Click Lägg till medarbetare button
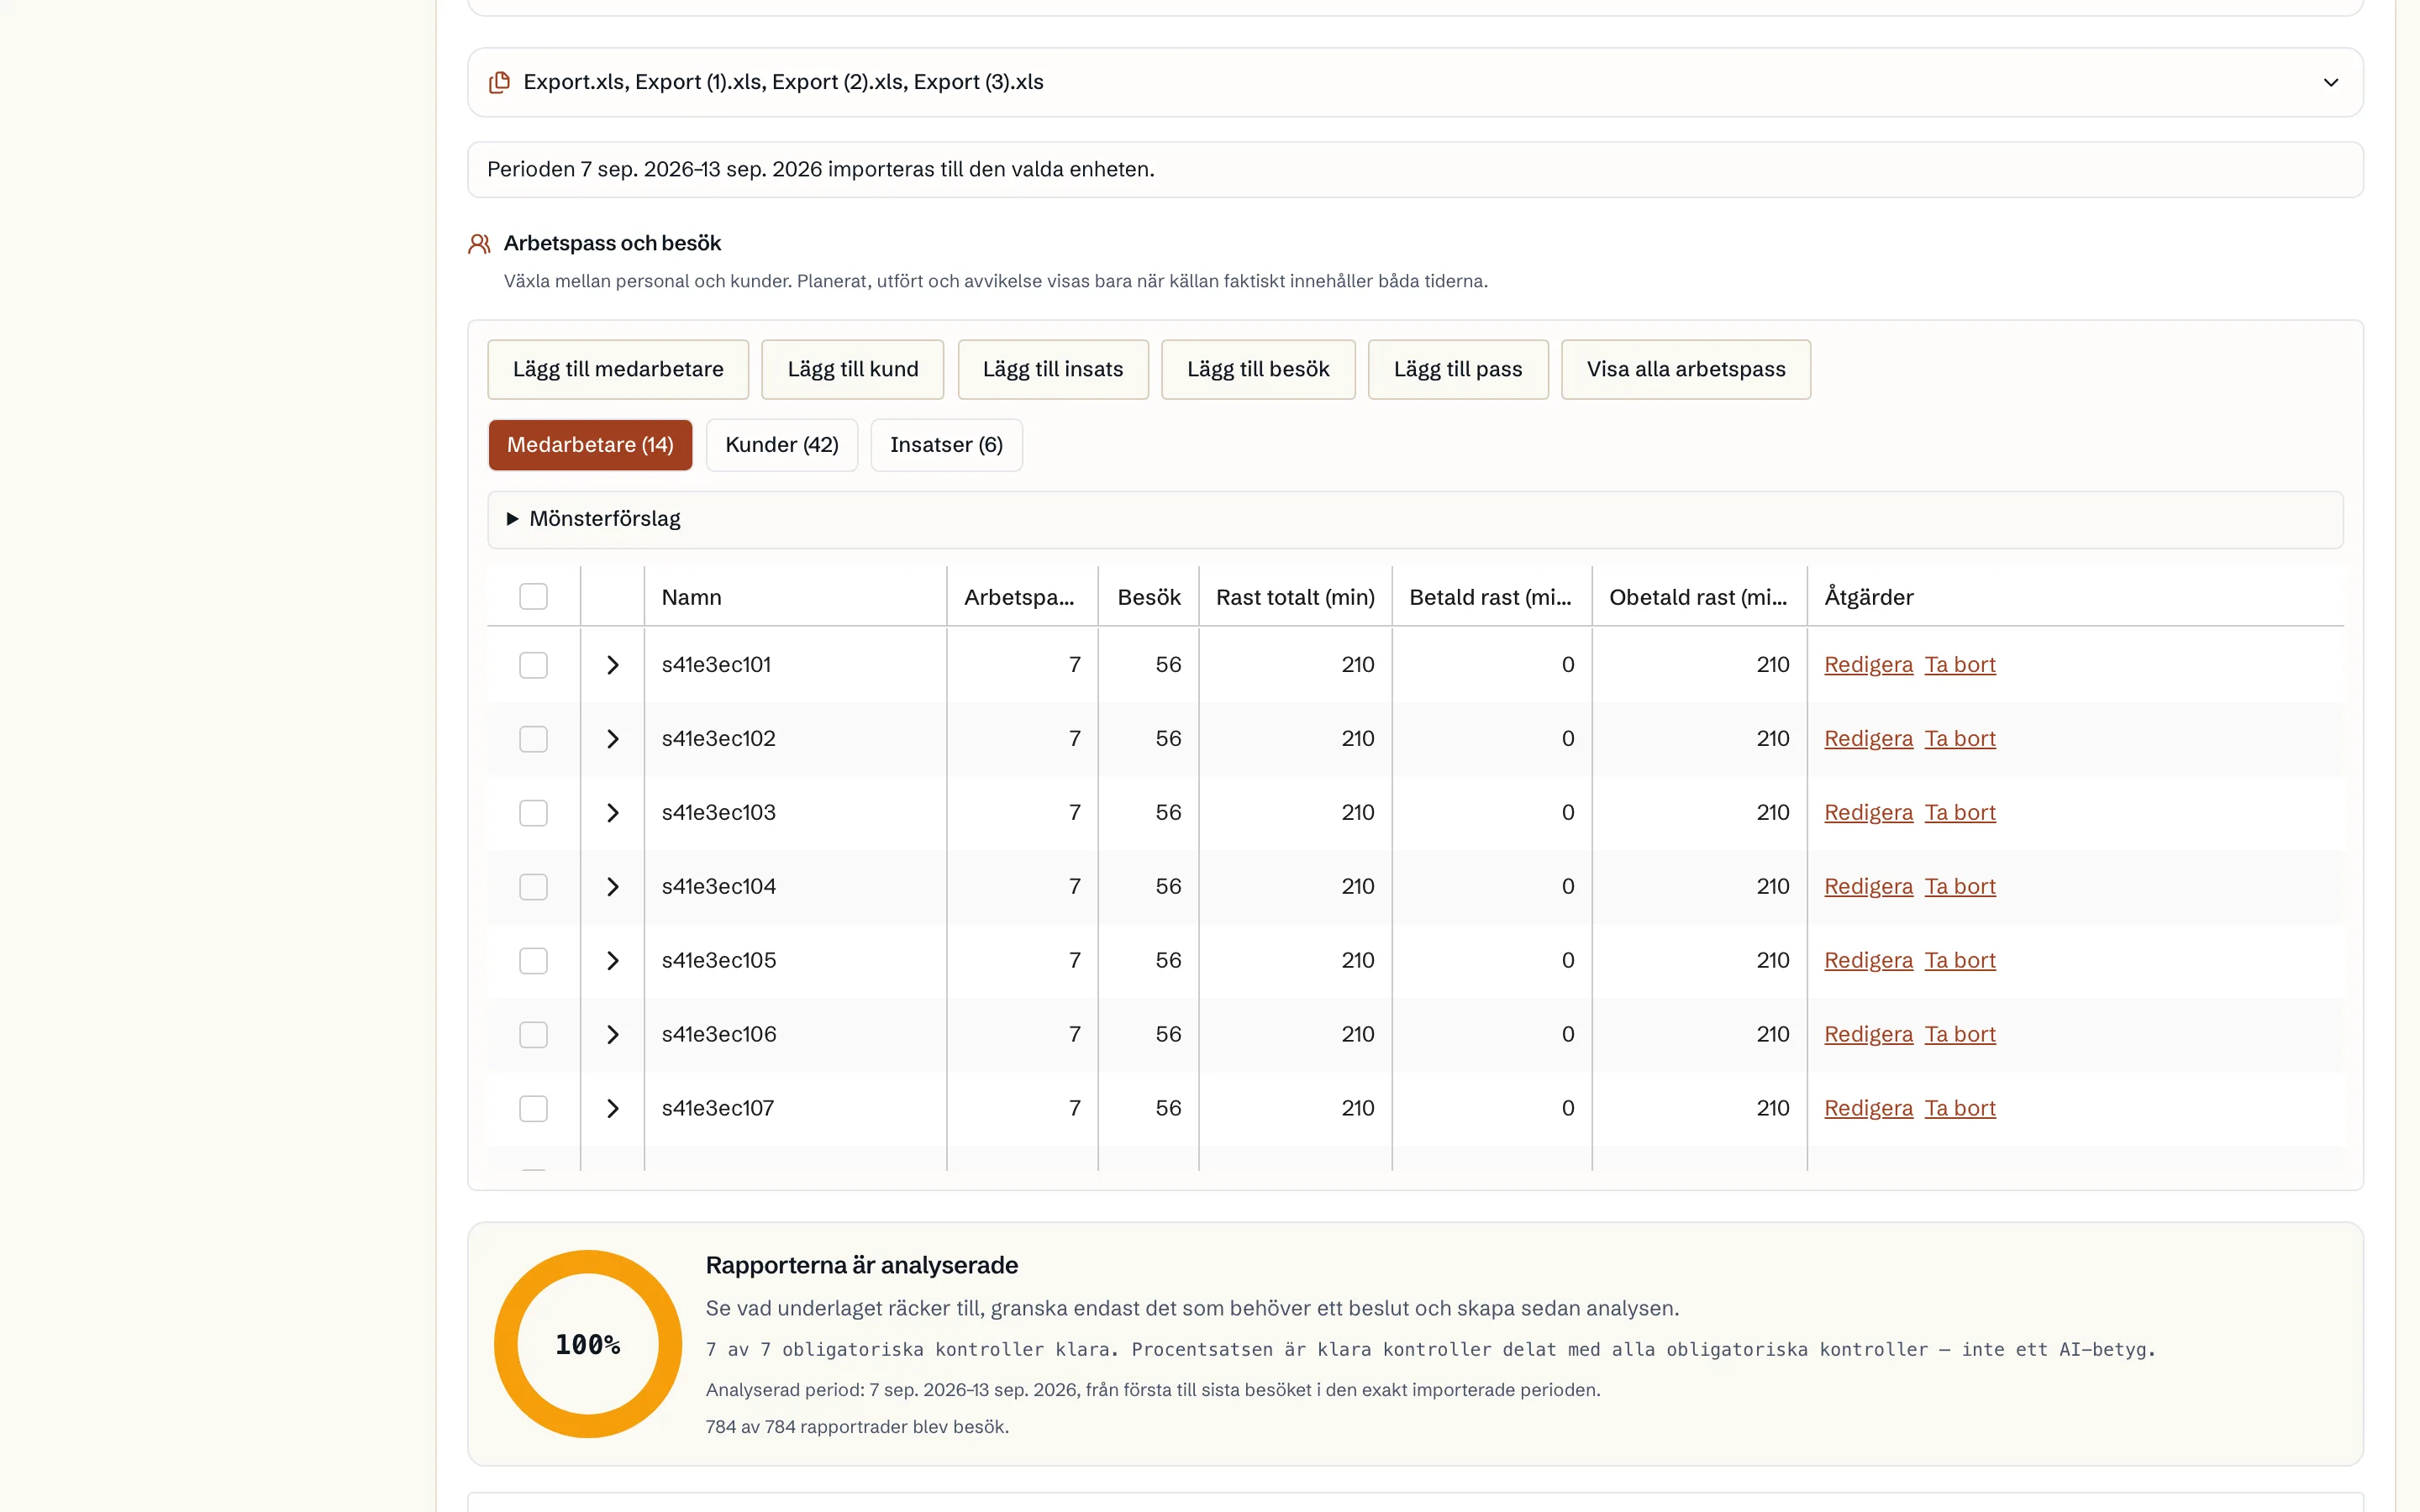The height and width of the screenshot is (1512, 2420). click(618, 369)
